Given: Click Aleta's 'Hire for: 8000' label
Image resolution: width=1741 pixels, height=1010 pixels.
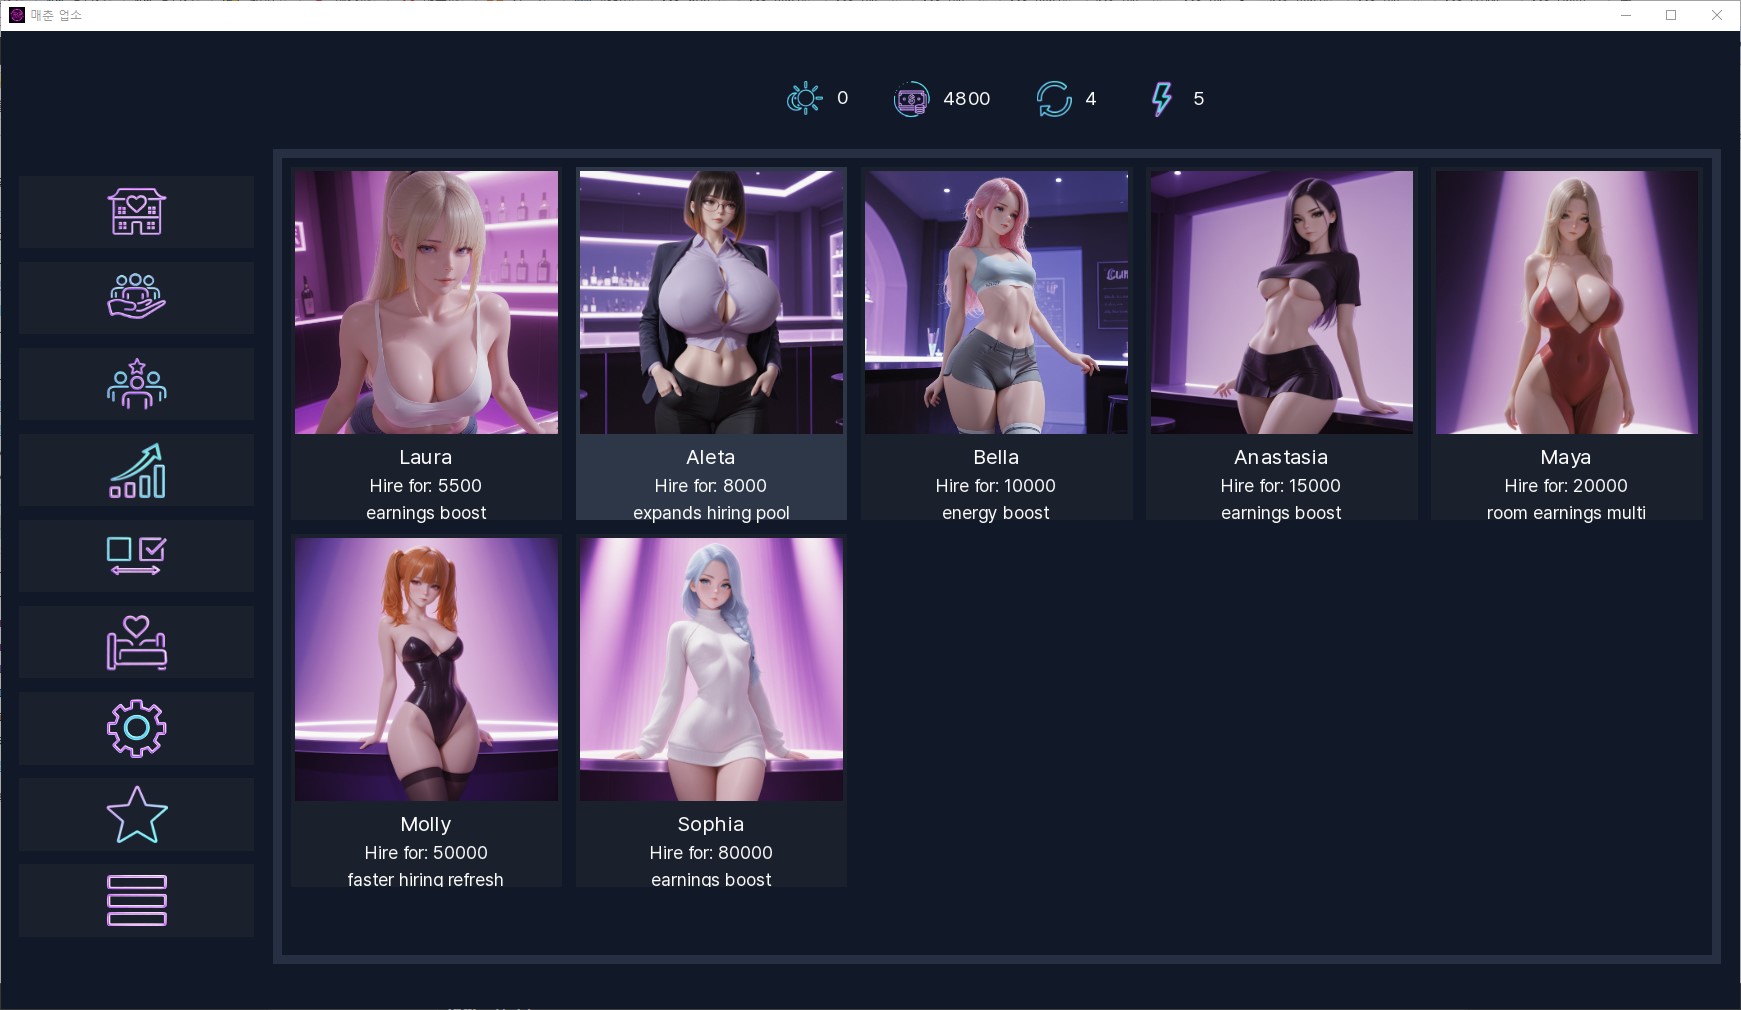Looking at the screenshot, I should [711, 486].
